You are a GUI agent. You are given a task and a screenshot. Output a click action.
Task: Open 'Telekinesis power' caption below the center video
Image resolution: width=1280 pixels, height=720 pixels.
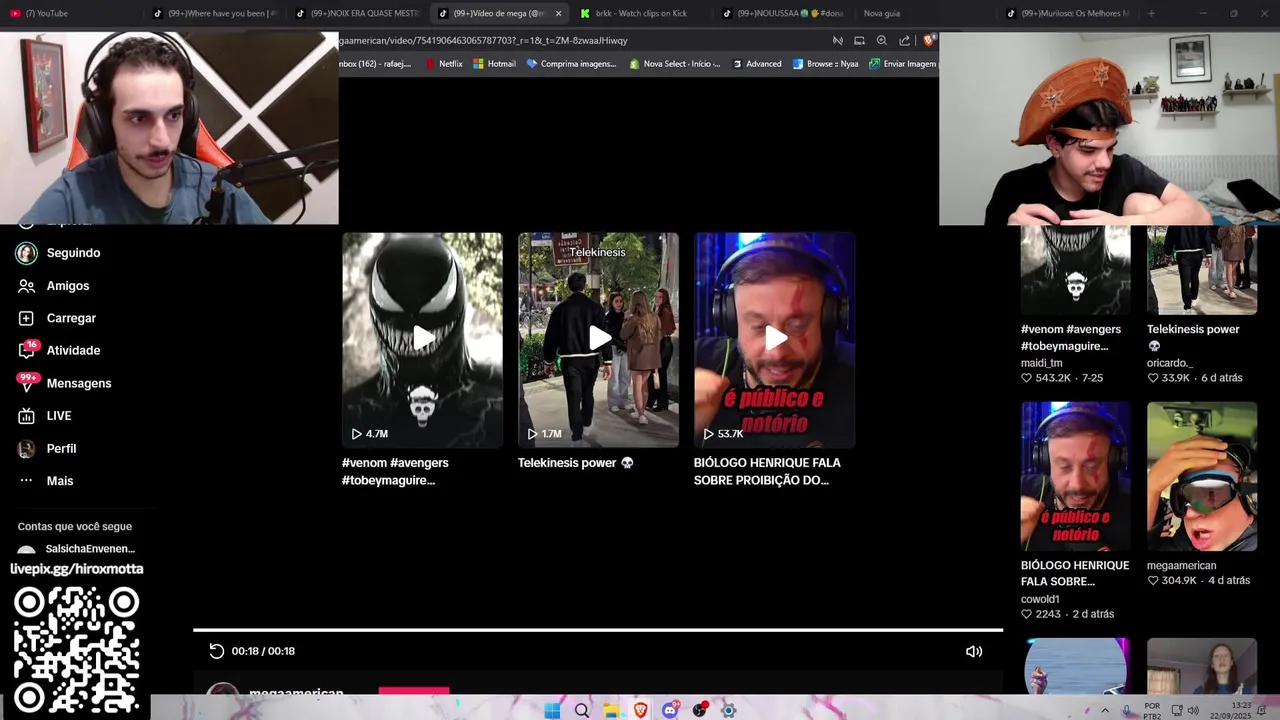(576, 463)
